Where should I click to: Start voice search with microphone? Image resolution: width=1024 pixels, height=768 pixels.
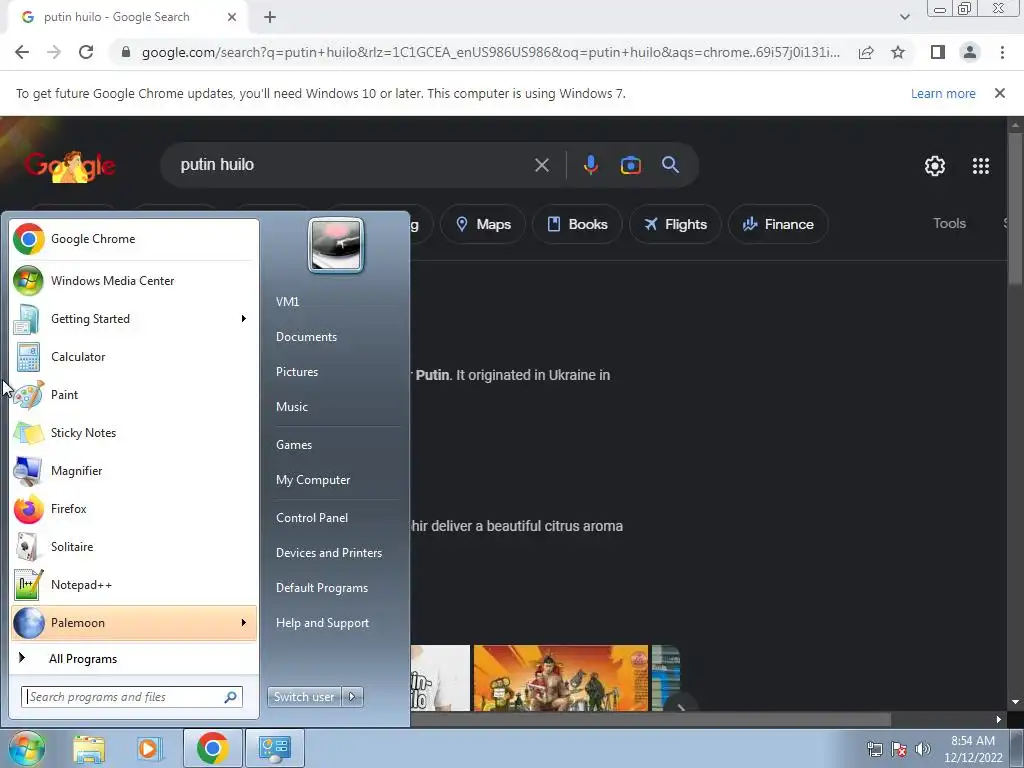click(x=590, y=165)
